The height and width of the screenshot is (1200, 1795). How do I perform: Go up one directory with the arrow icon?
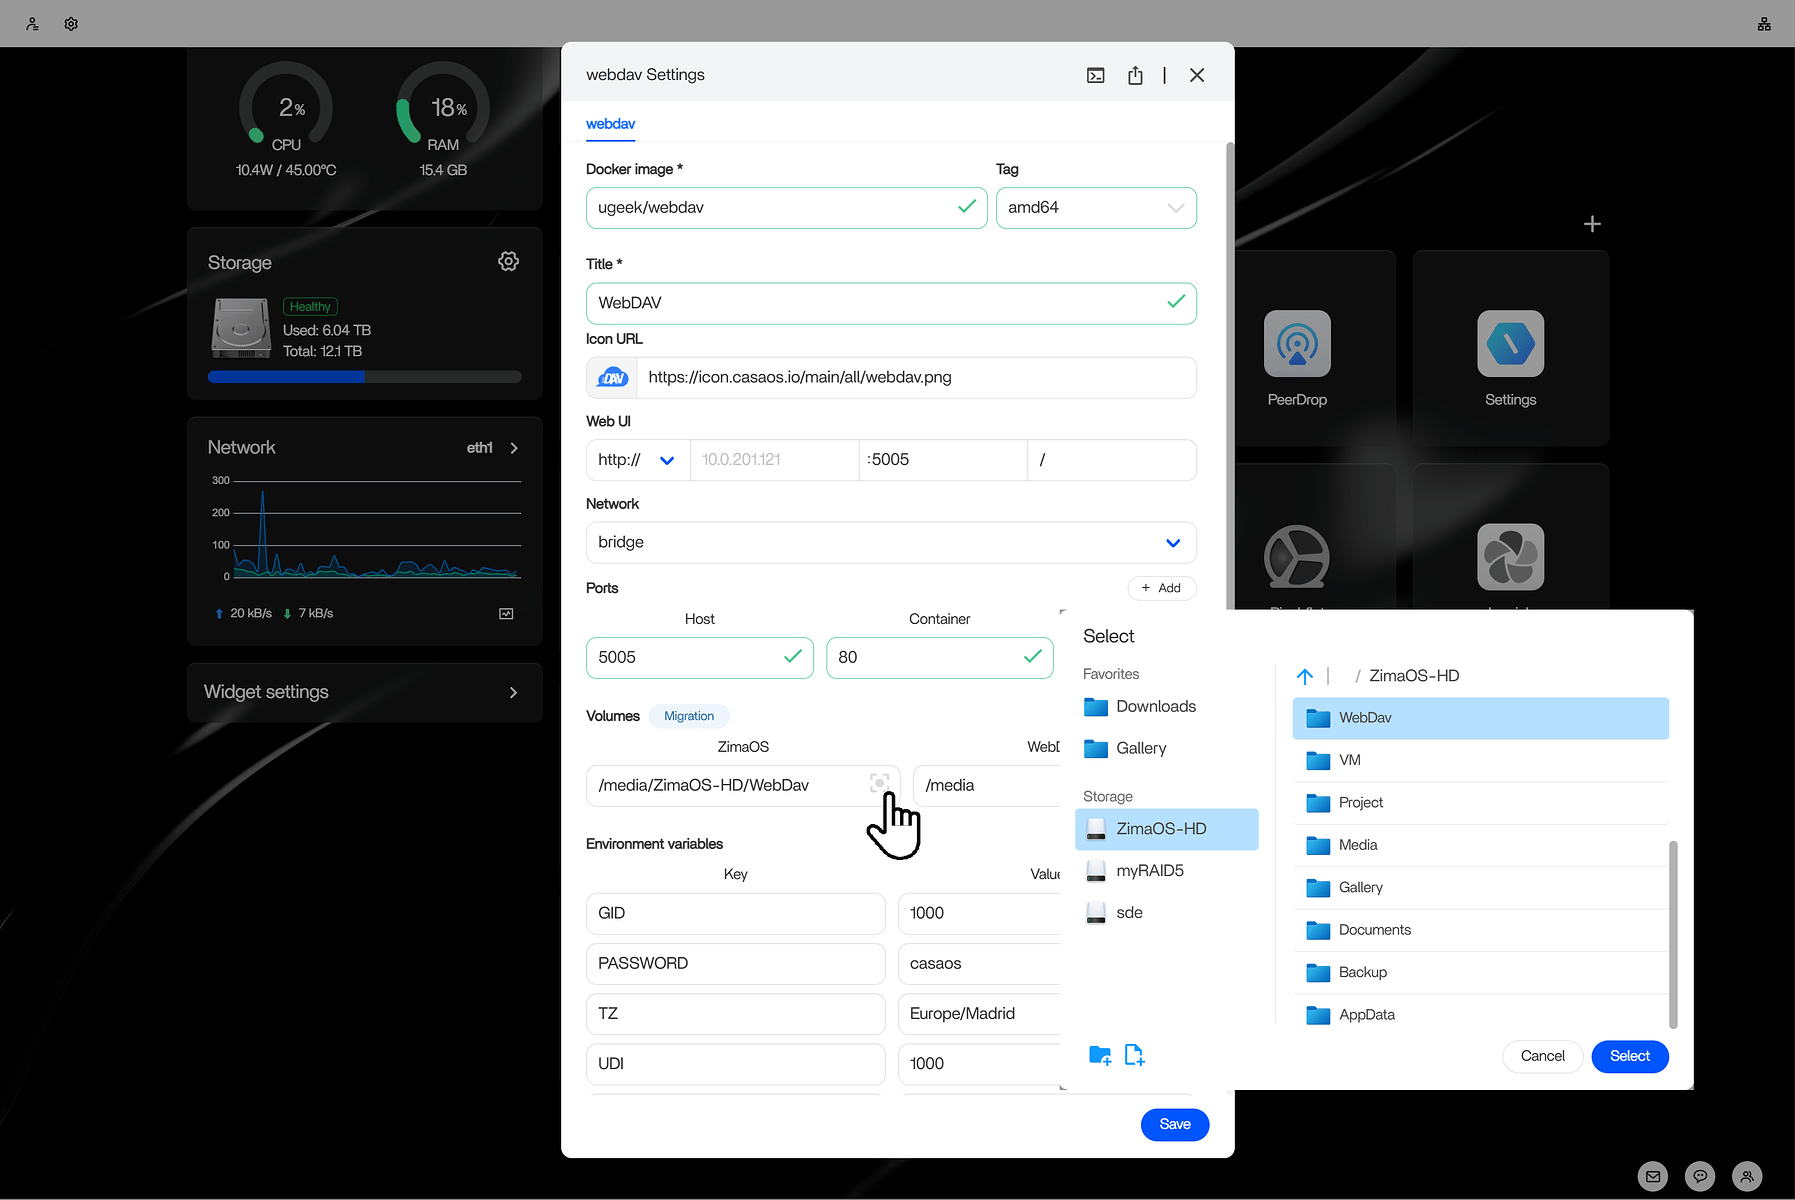1305,676
